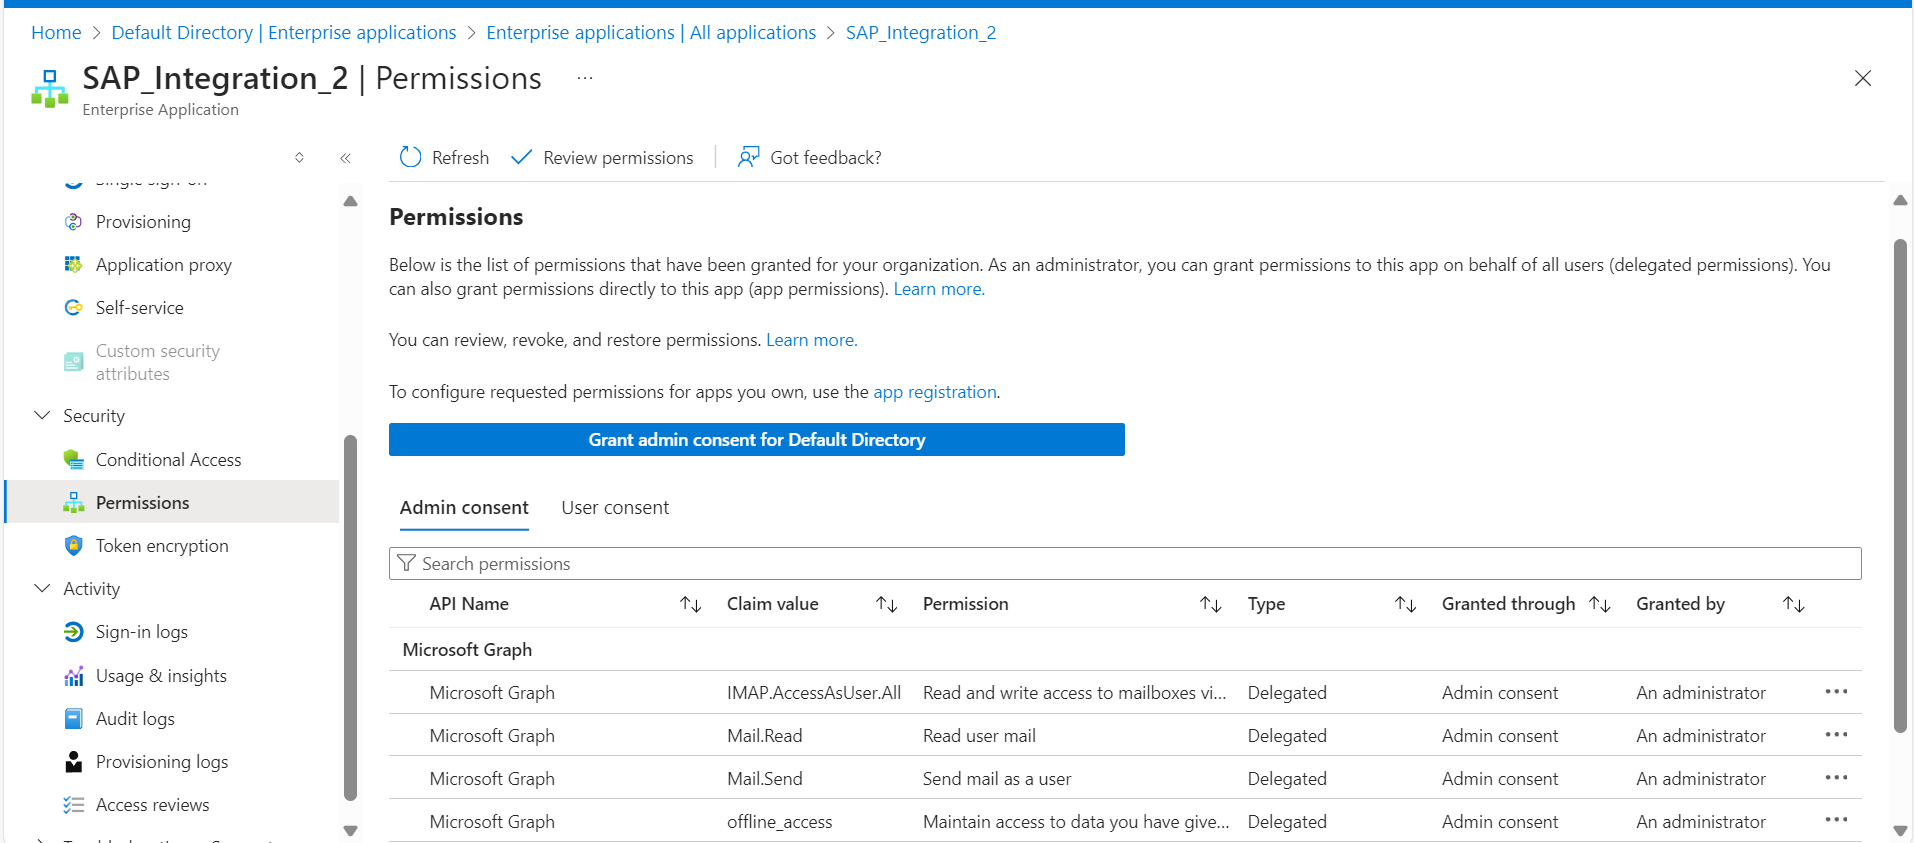Click the Provisioning logs person icon
1914x843 pixels.
click(x=73, y=762)
